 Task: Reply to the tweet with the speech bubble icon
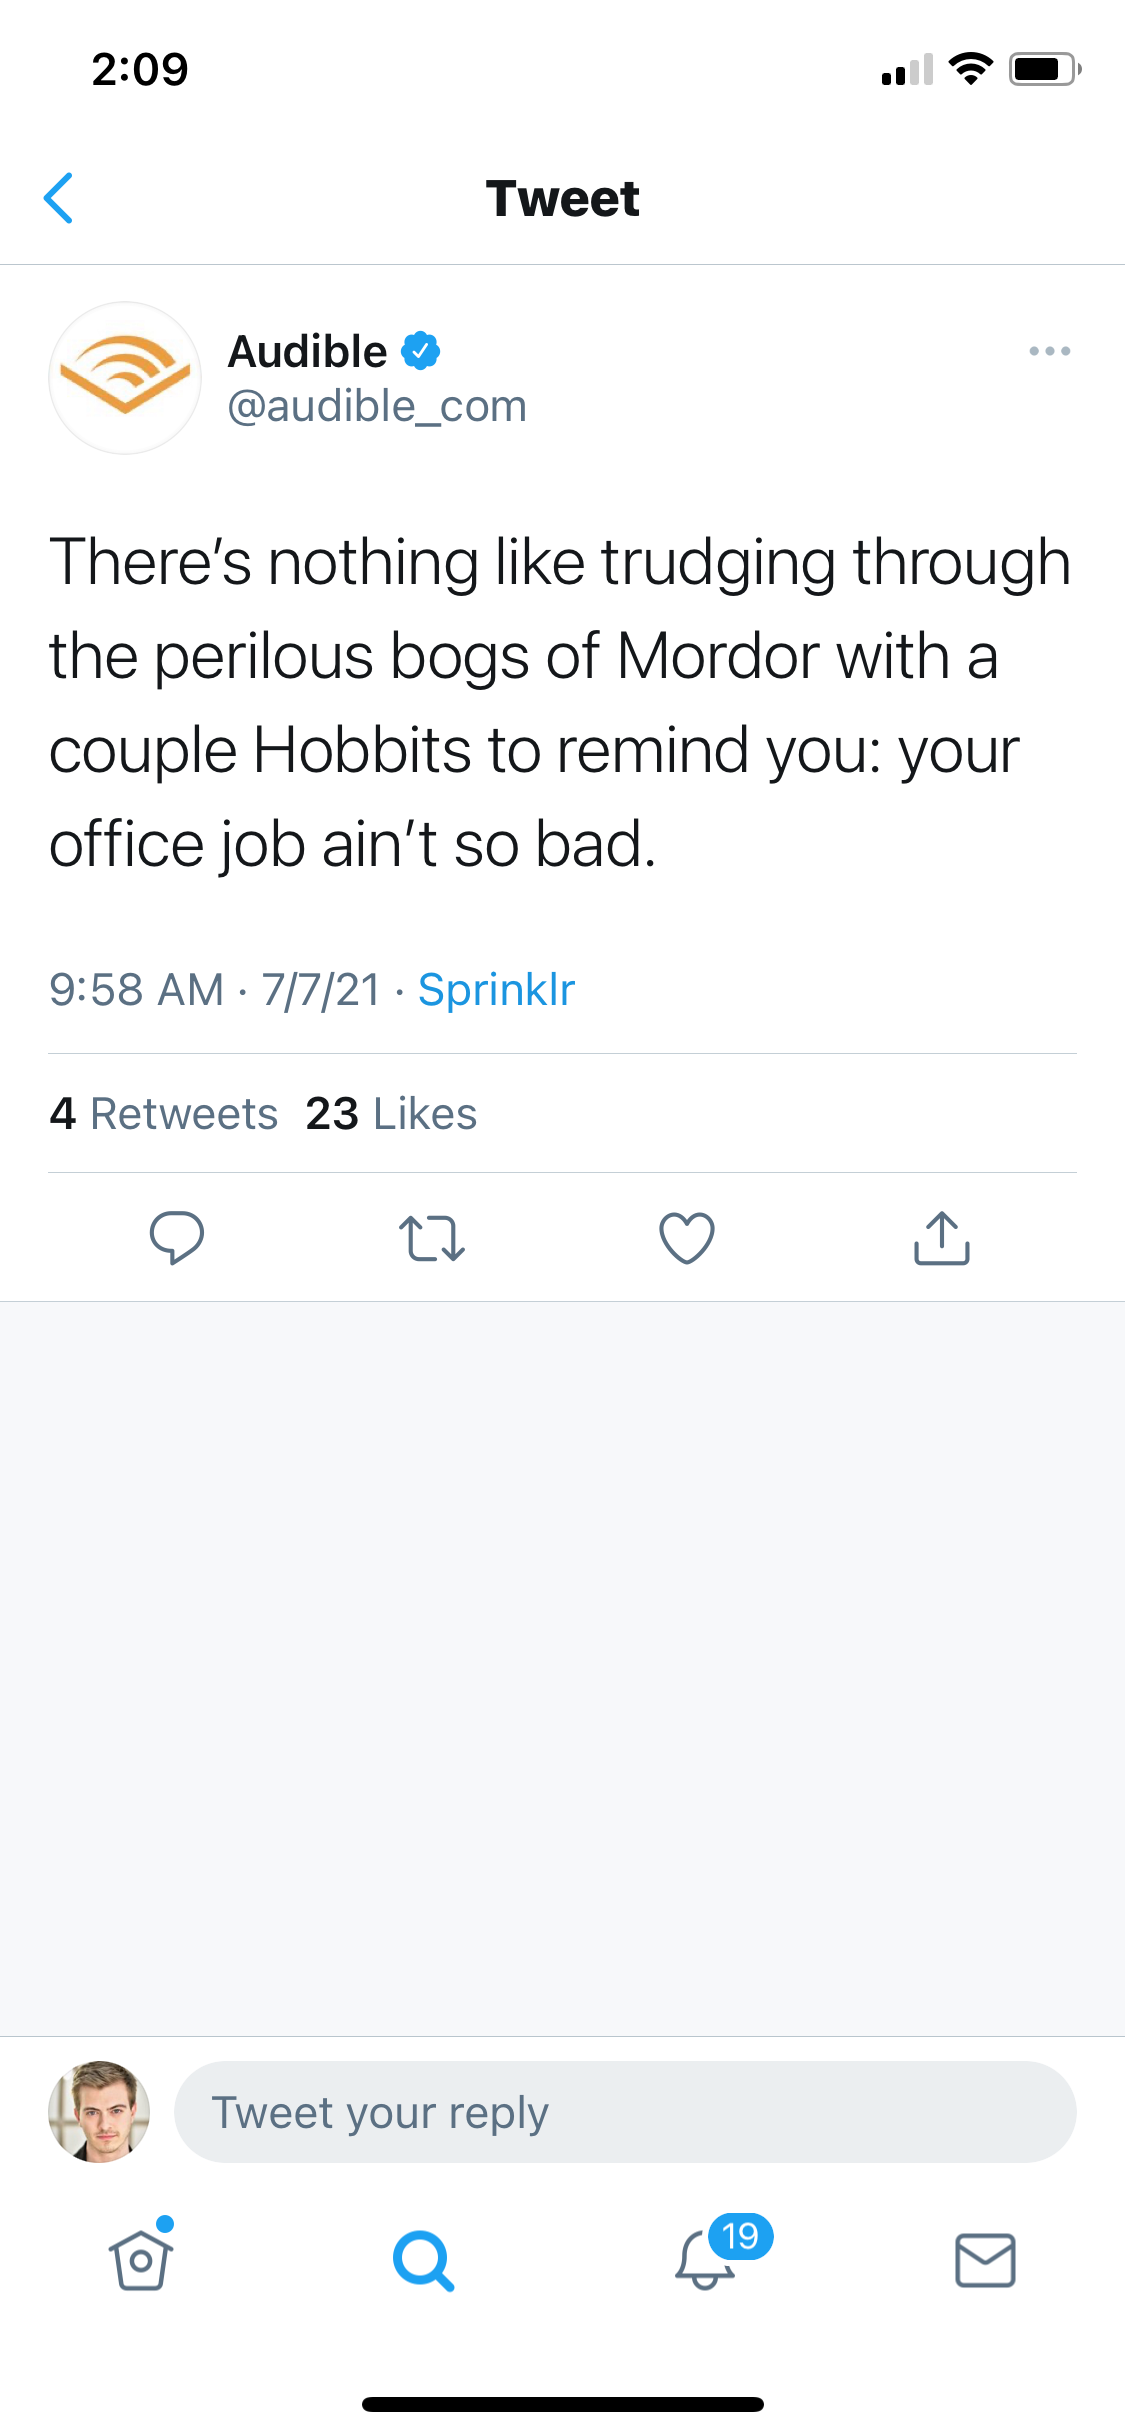pyautogui.click(x=177, y=1238)
